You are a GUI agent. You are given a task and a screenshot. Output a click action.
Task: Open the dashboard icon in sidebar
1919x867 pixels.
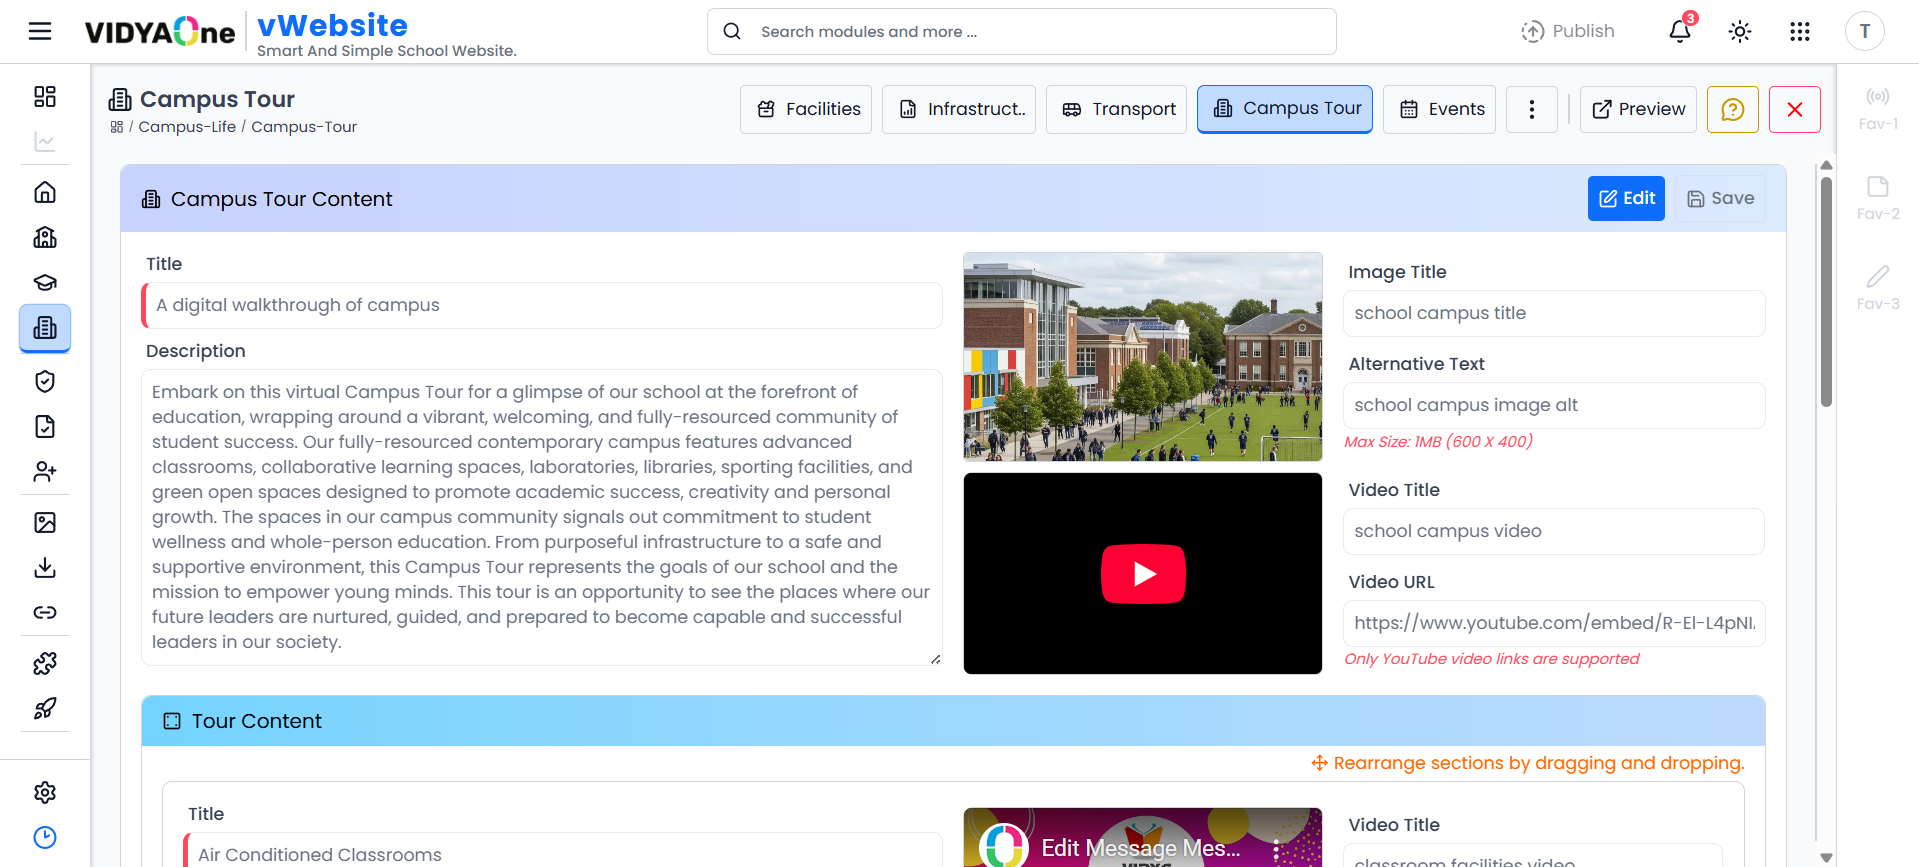coord(45,96)
